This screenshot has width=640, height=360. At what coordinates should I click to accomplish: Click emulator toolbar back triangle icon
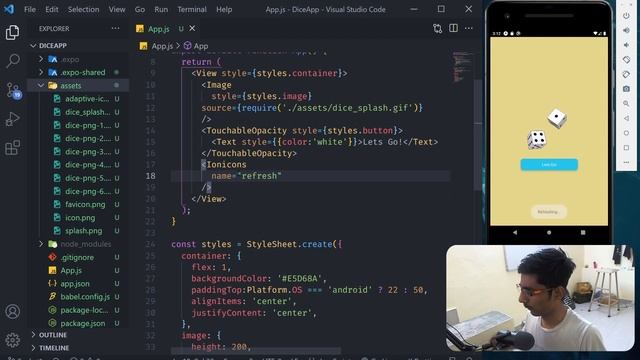coord(626,118)
